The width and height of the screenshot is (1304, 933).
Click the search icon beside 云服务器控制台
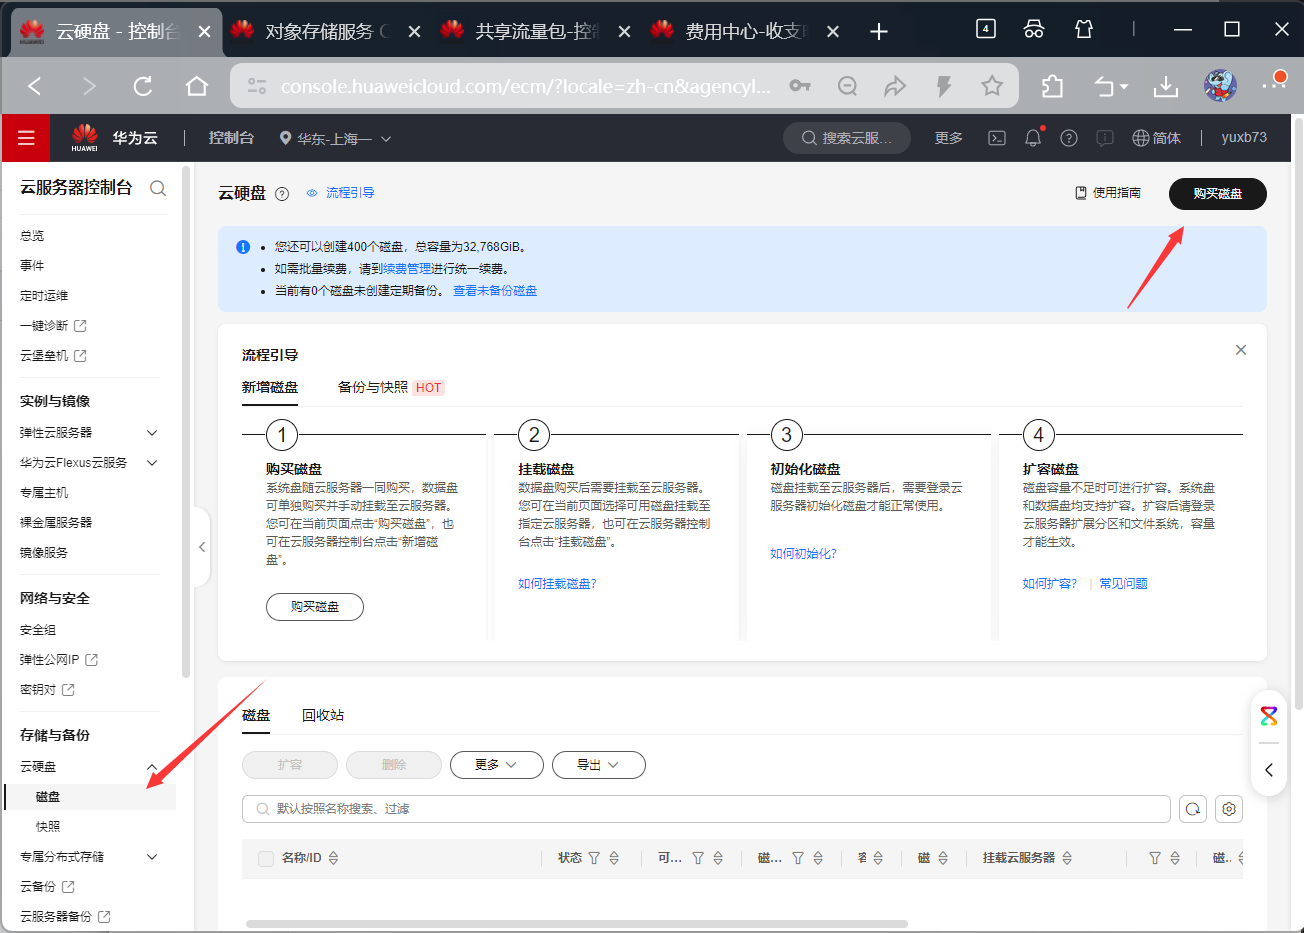(158, 188)
